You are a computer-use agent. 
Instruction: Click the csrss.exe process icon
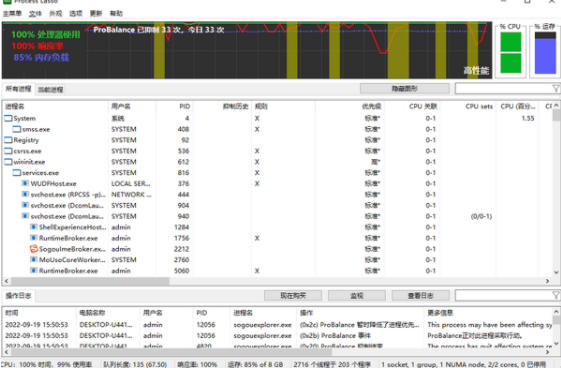coord(8,151)
